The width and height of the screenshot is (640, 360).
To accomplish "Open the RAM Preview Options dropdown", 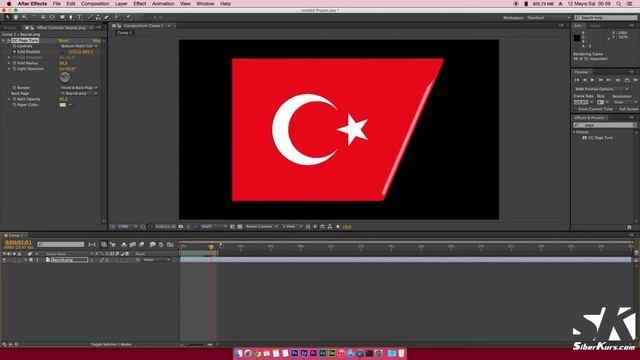I will point(602,89).
